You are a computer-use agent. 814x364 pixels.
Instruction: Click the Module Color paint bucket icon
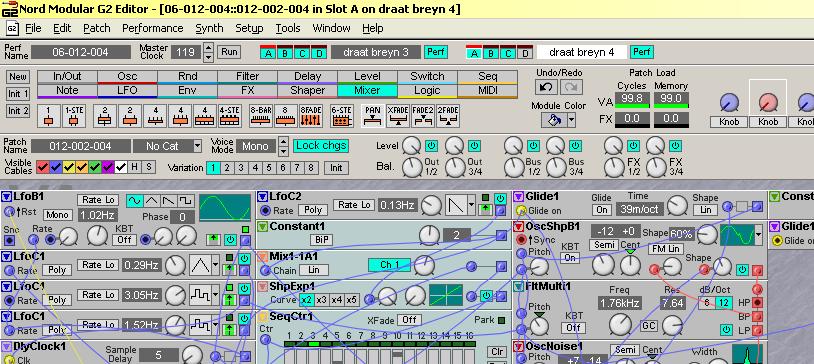(554, 120)
